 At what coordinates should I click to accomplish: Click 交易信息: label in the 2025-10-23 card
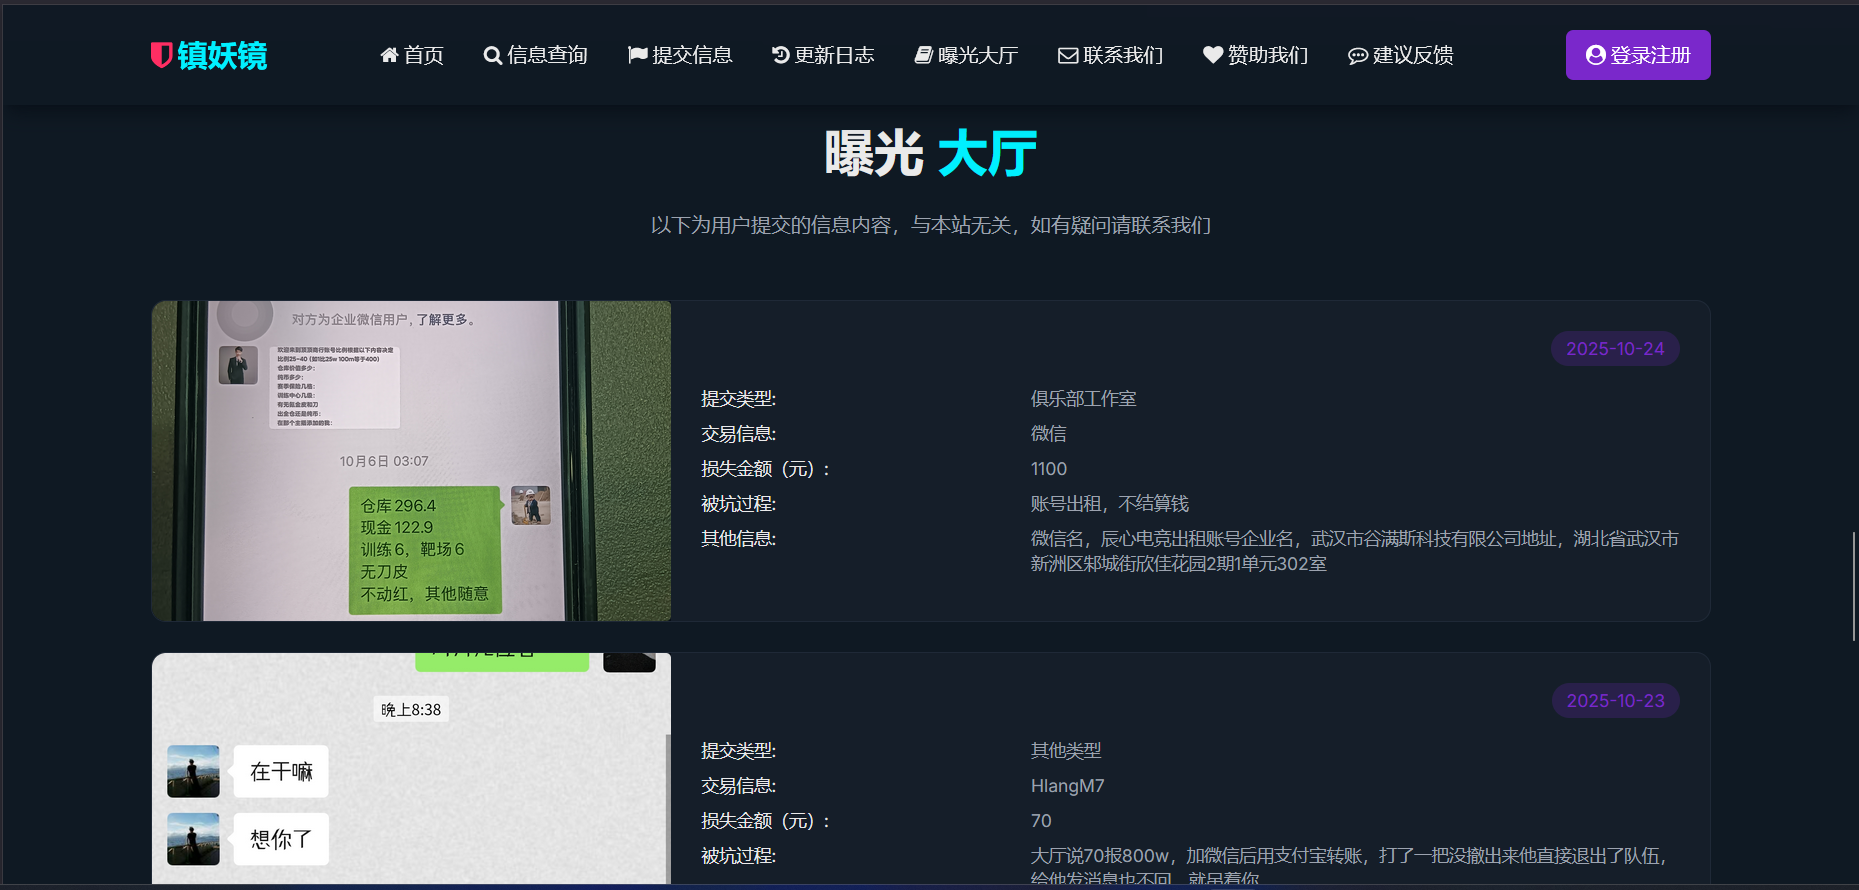739,786
